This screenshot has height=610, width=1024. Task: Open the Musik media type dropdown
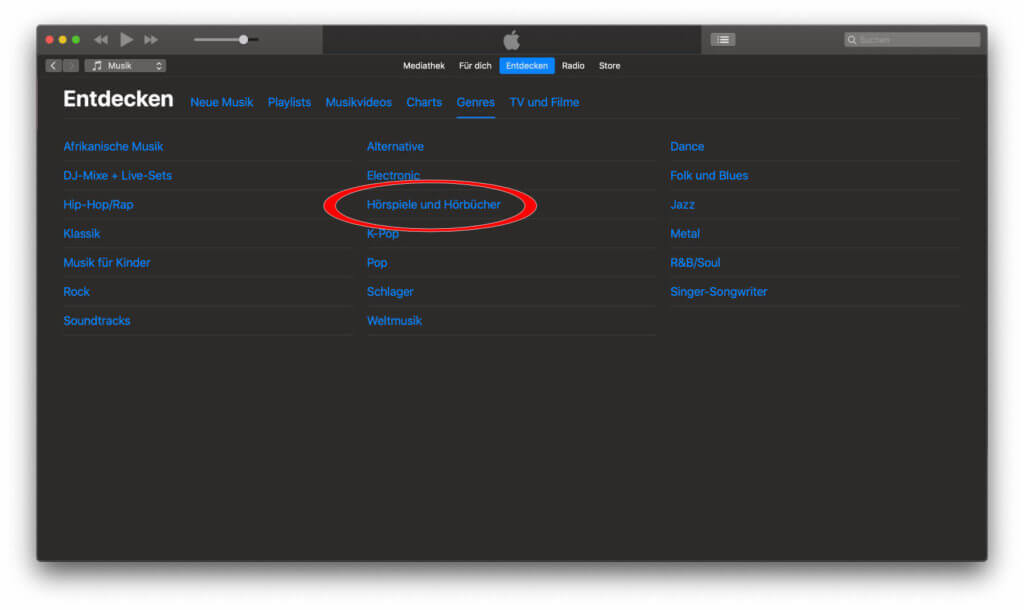point(125,66)
